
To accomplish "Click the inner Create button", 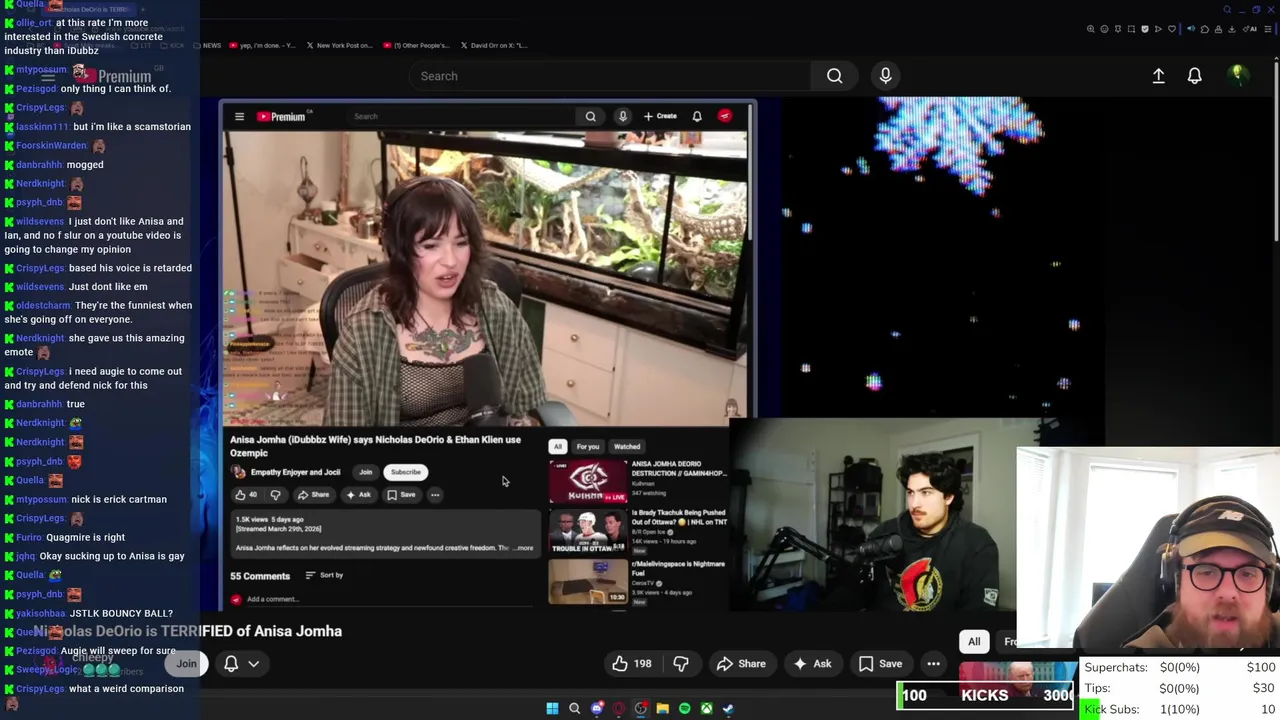I will tap(660, 117).
